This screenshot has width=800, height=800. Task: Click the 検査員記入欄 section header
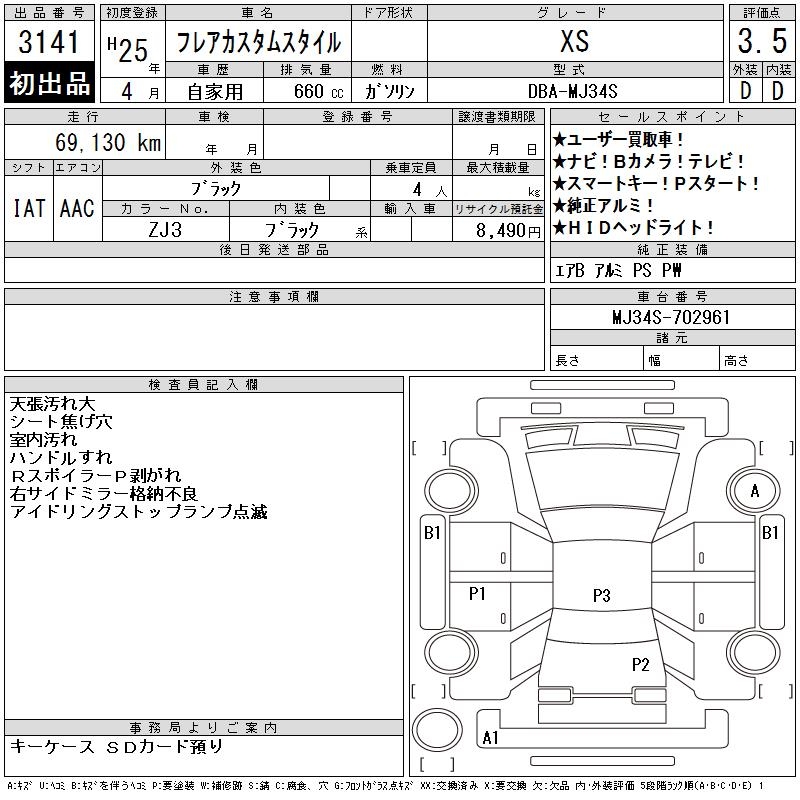pos(204,385)
